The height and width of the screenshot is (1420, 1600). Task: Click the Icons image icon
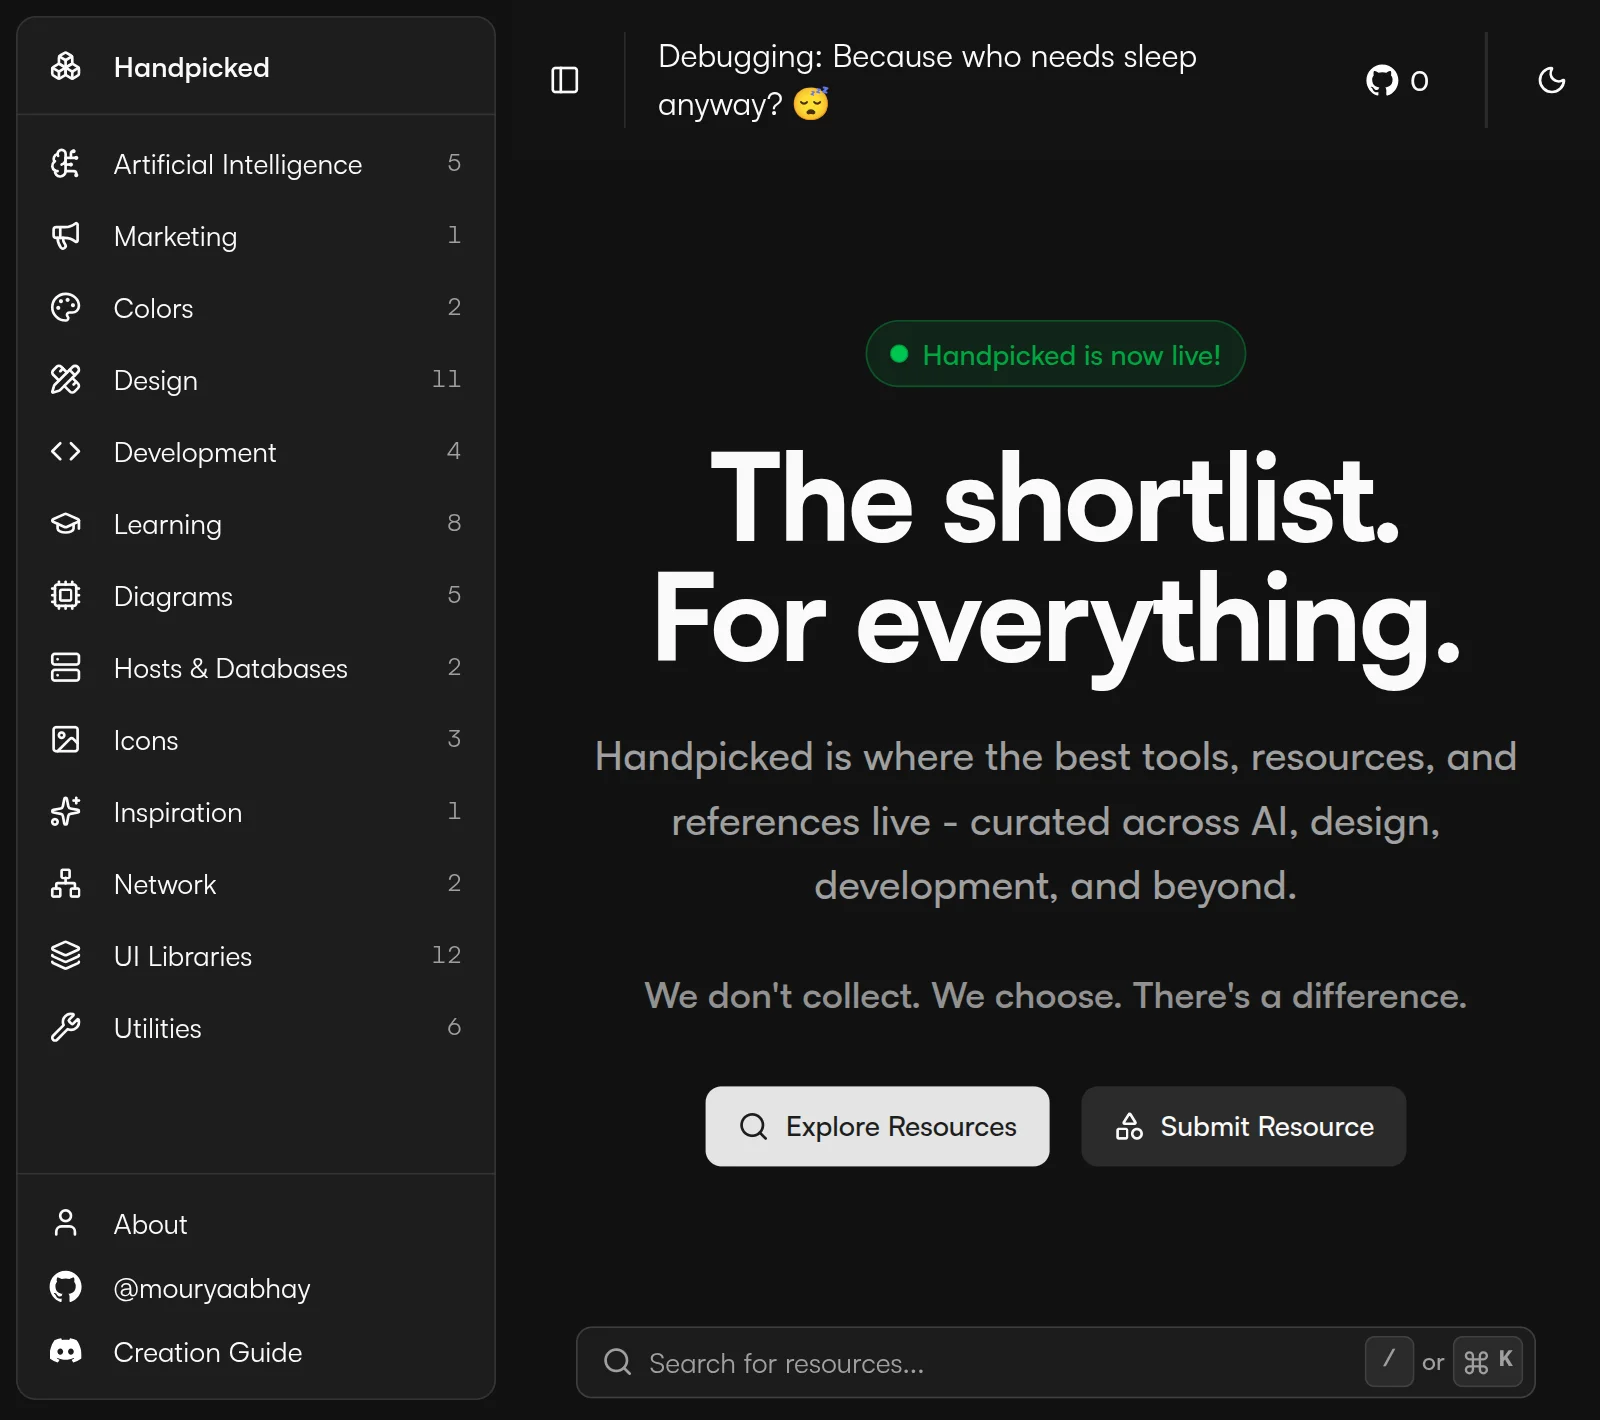tap(66, 739)
